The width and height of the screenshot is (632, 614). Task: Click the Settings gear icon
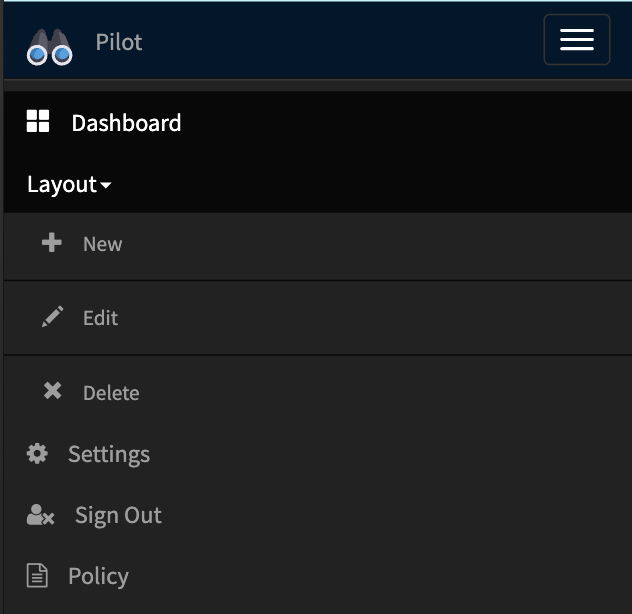(x=37, y=454)
